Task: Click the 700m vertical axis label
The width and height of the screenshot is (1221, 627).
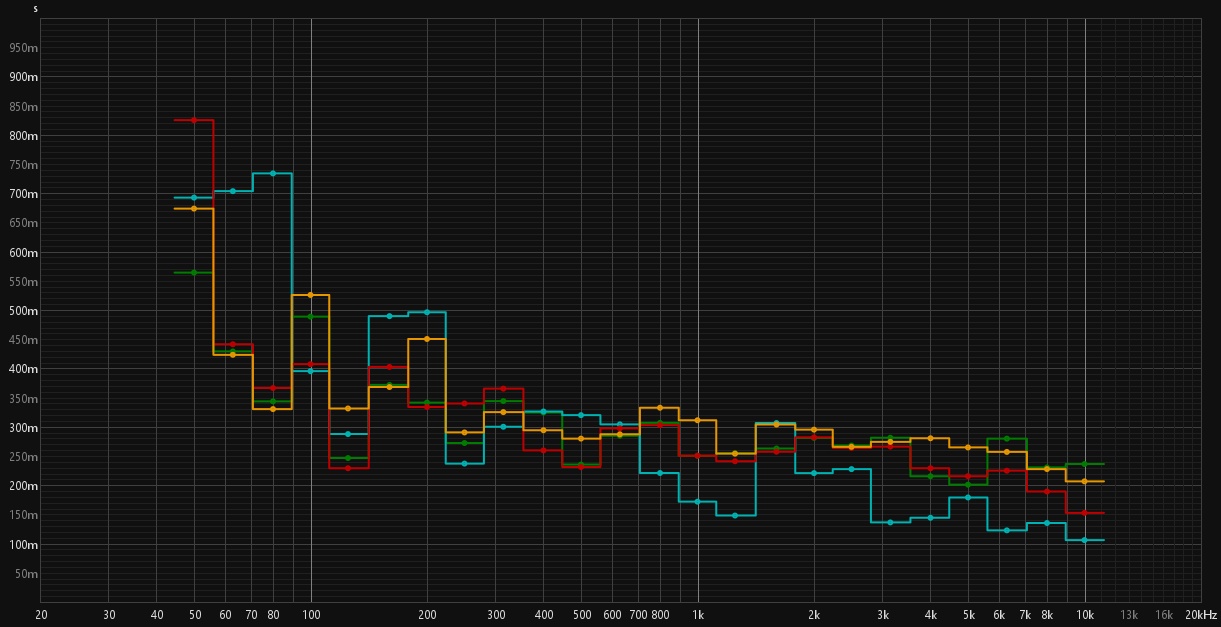Action: (24, 194)
